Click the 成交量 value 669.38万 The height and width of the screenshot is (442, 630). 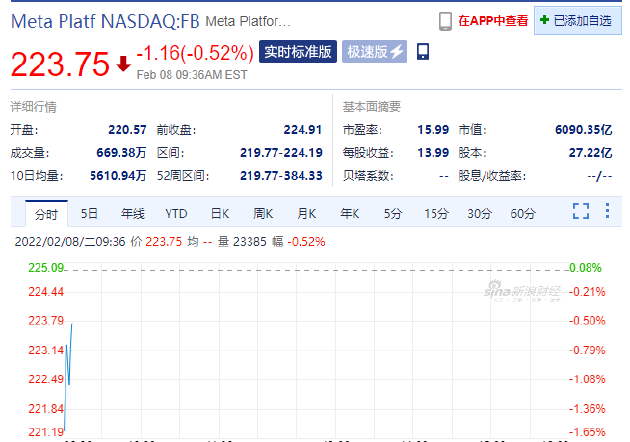[121, 153]
